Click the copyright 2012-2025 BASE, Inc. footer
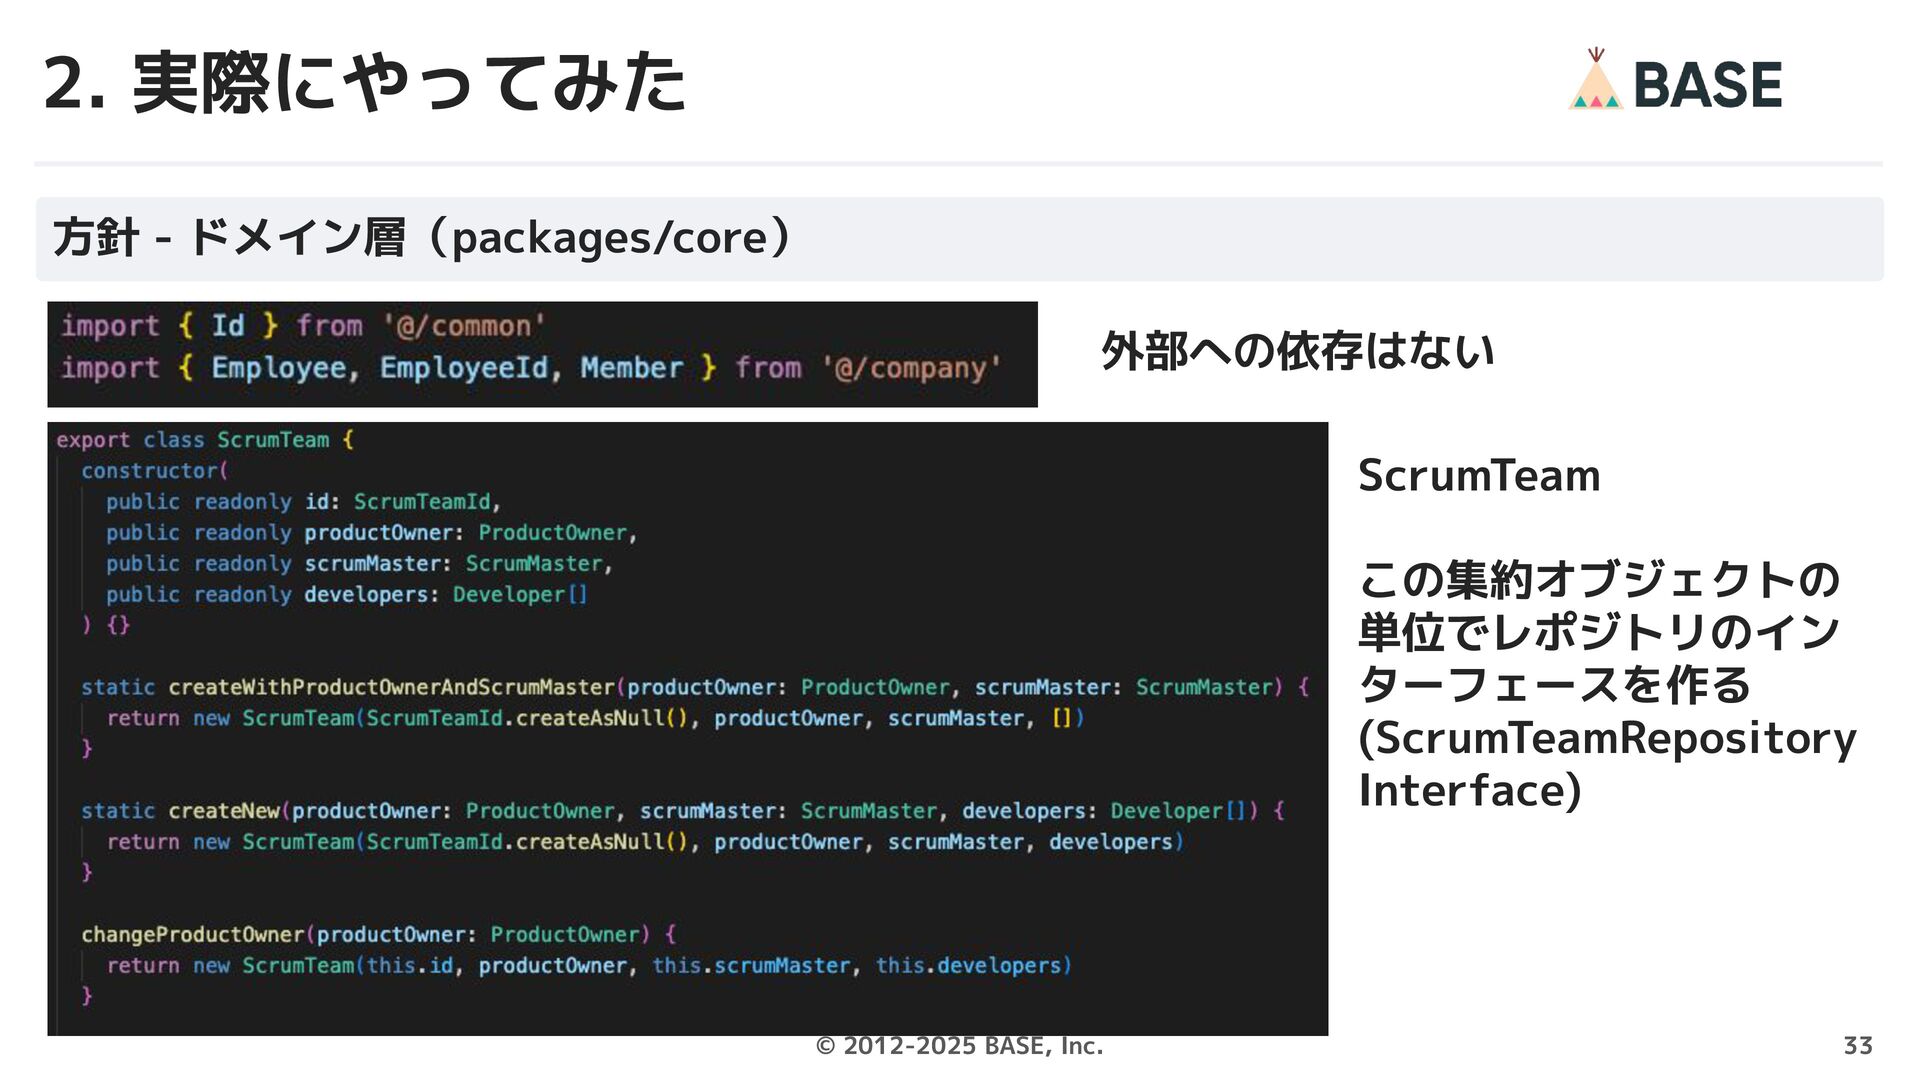The height and width of the screenshot is (1080, 1920). coord(959,1046)
